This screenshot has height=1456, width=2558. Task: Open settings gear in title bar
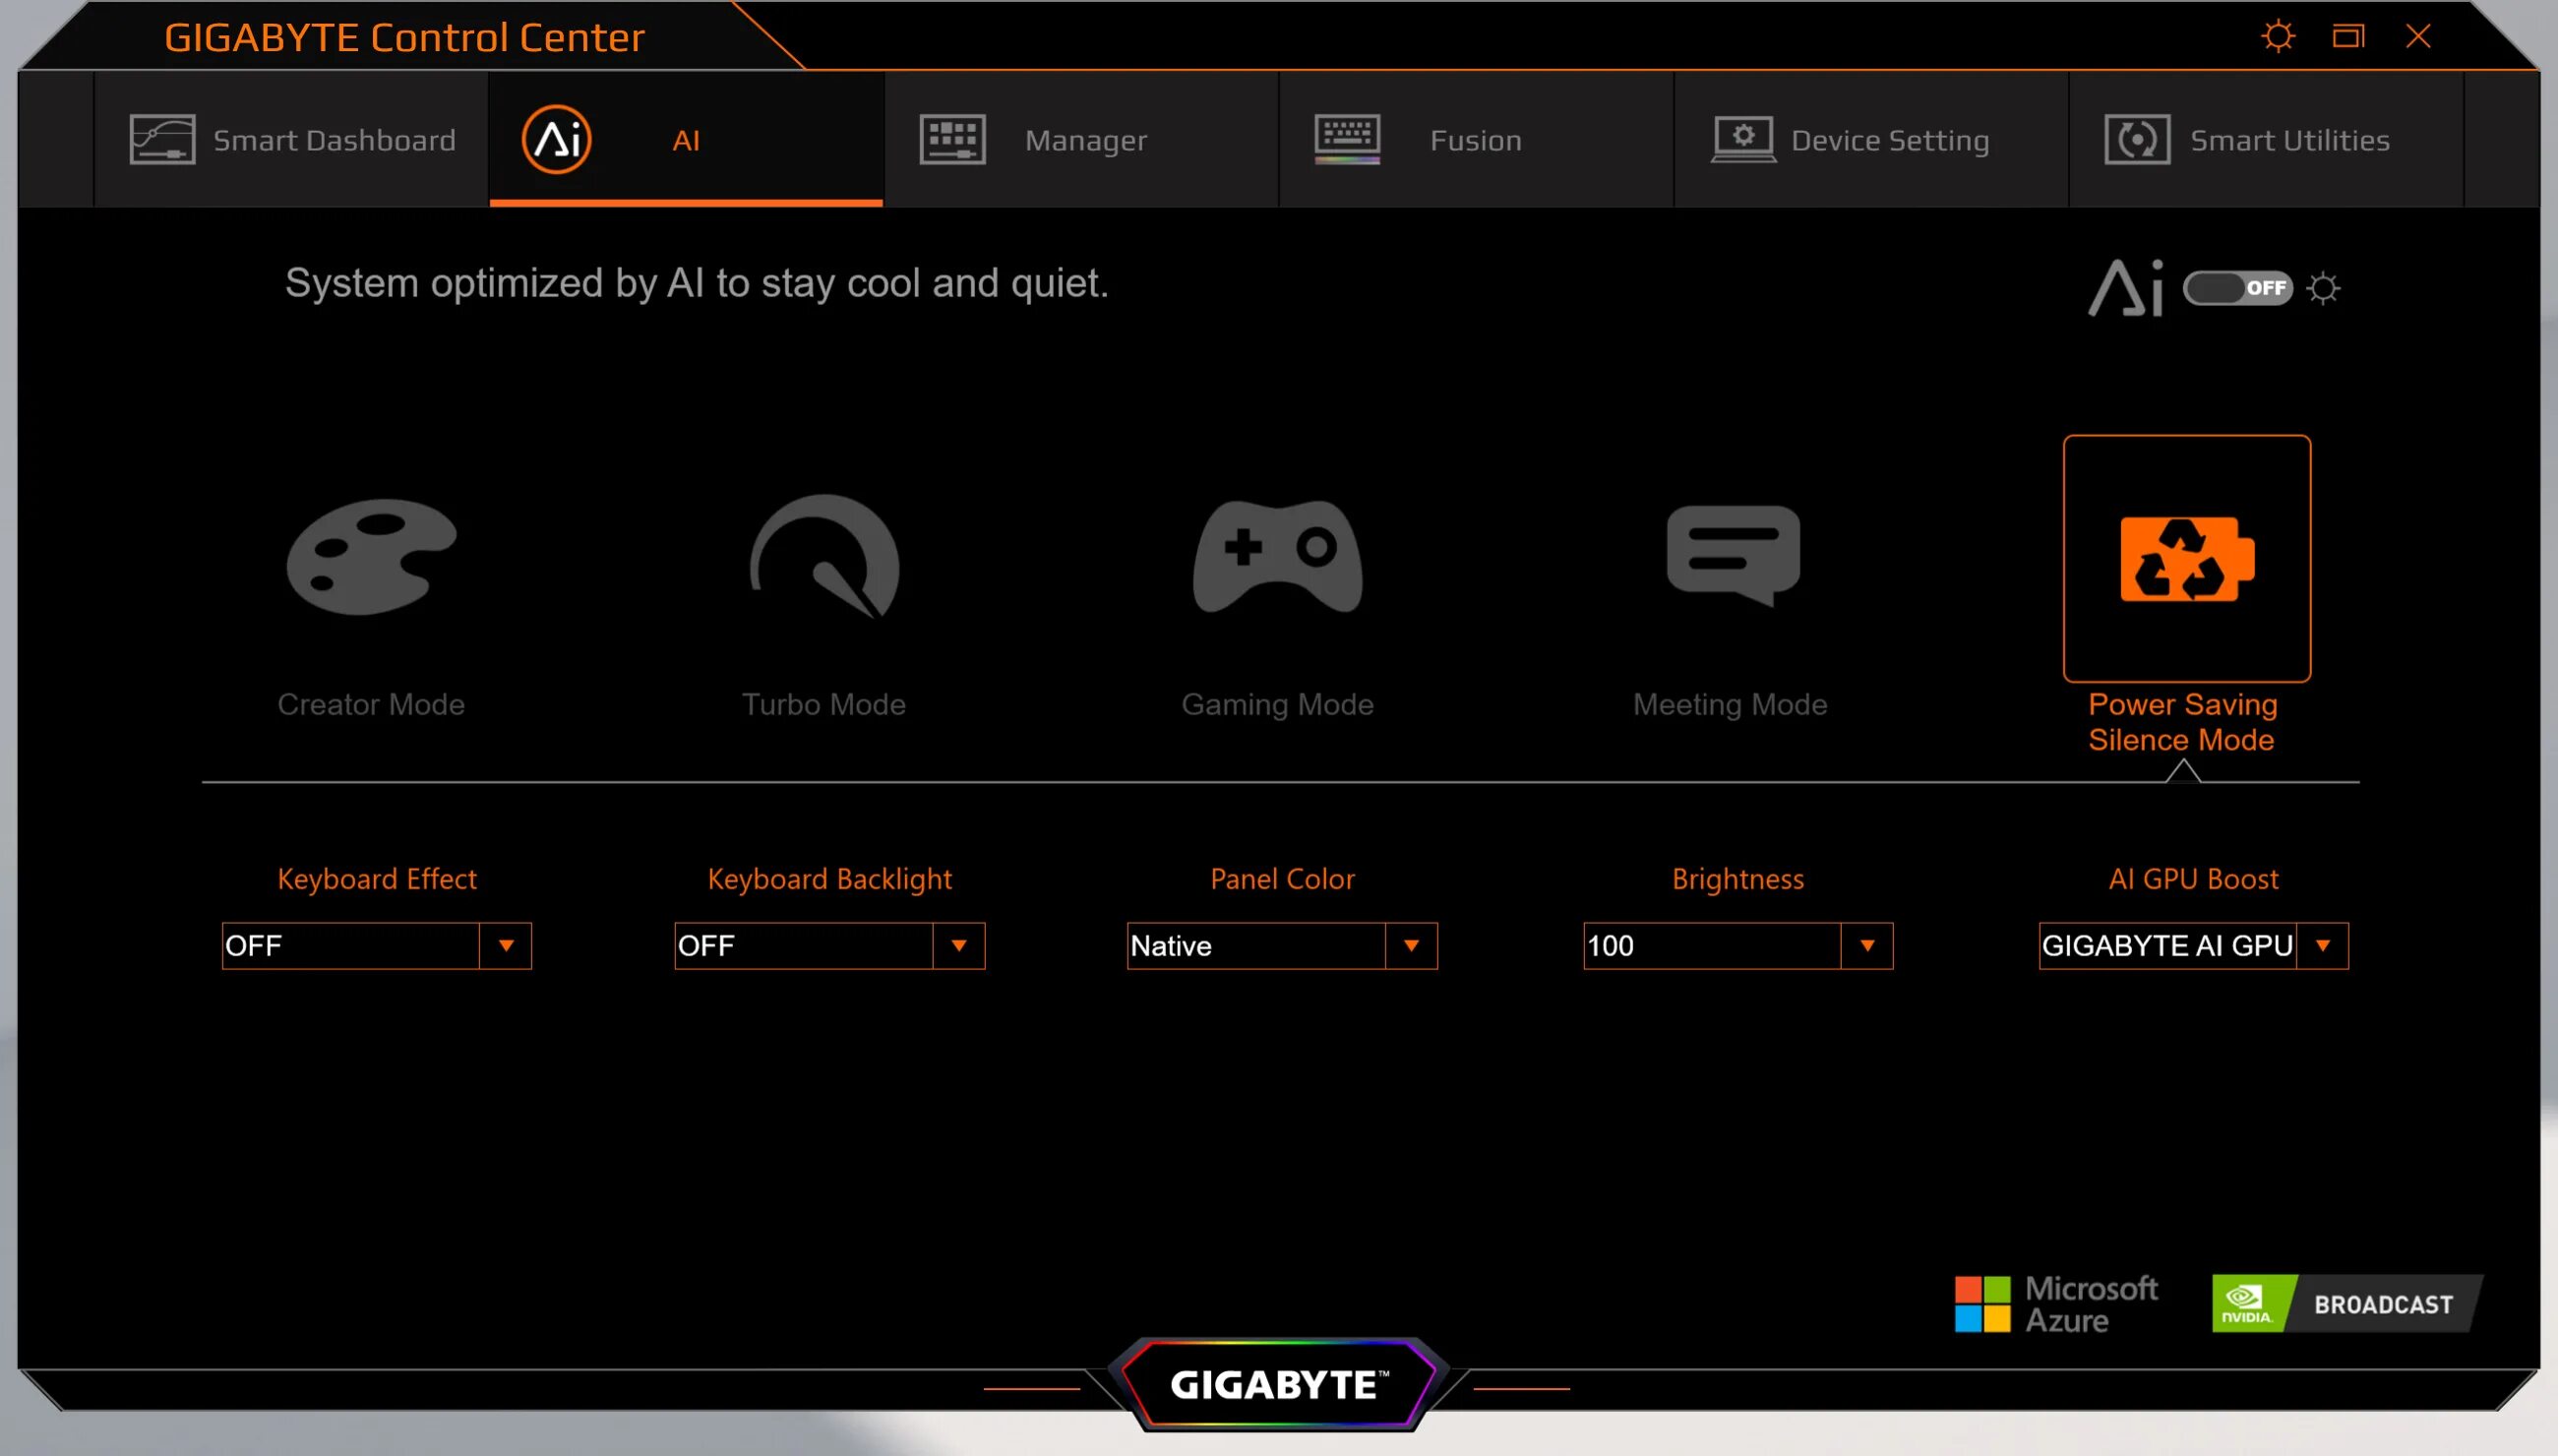click(x=2278, y=37)
